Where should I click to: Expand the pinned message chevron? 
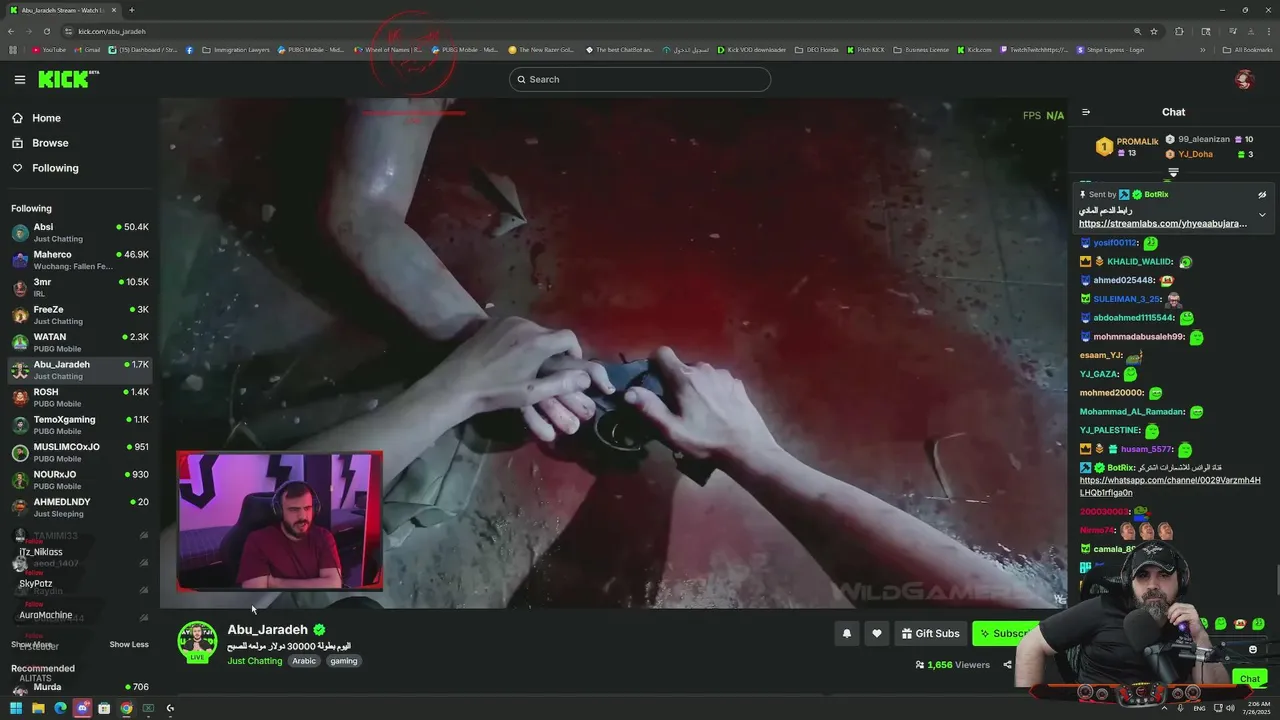pyautogui.click(x=1262, y=215)
